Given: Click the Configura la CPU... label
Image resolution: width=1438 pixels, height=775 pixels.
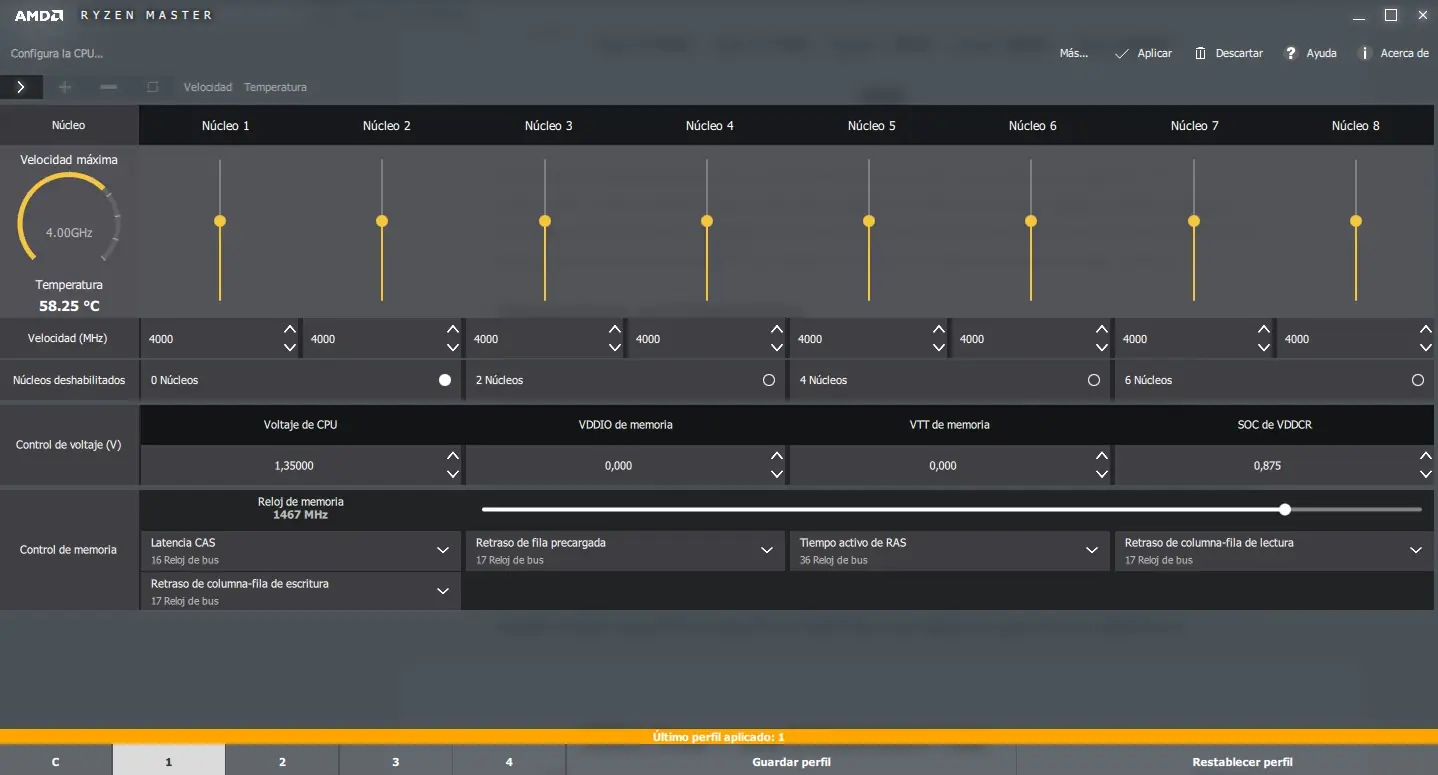Looking at the screenshot, I should coord(57,53).
